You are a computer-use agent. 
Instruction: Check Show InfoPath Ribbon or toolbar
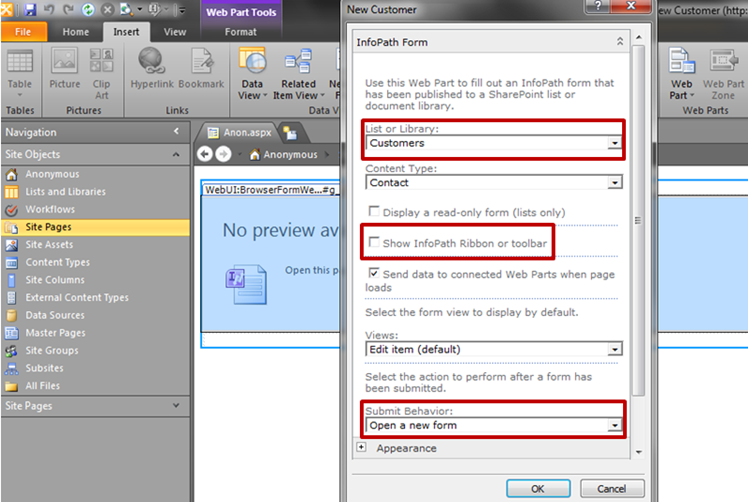[x=374, y=243]
